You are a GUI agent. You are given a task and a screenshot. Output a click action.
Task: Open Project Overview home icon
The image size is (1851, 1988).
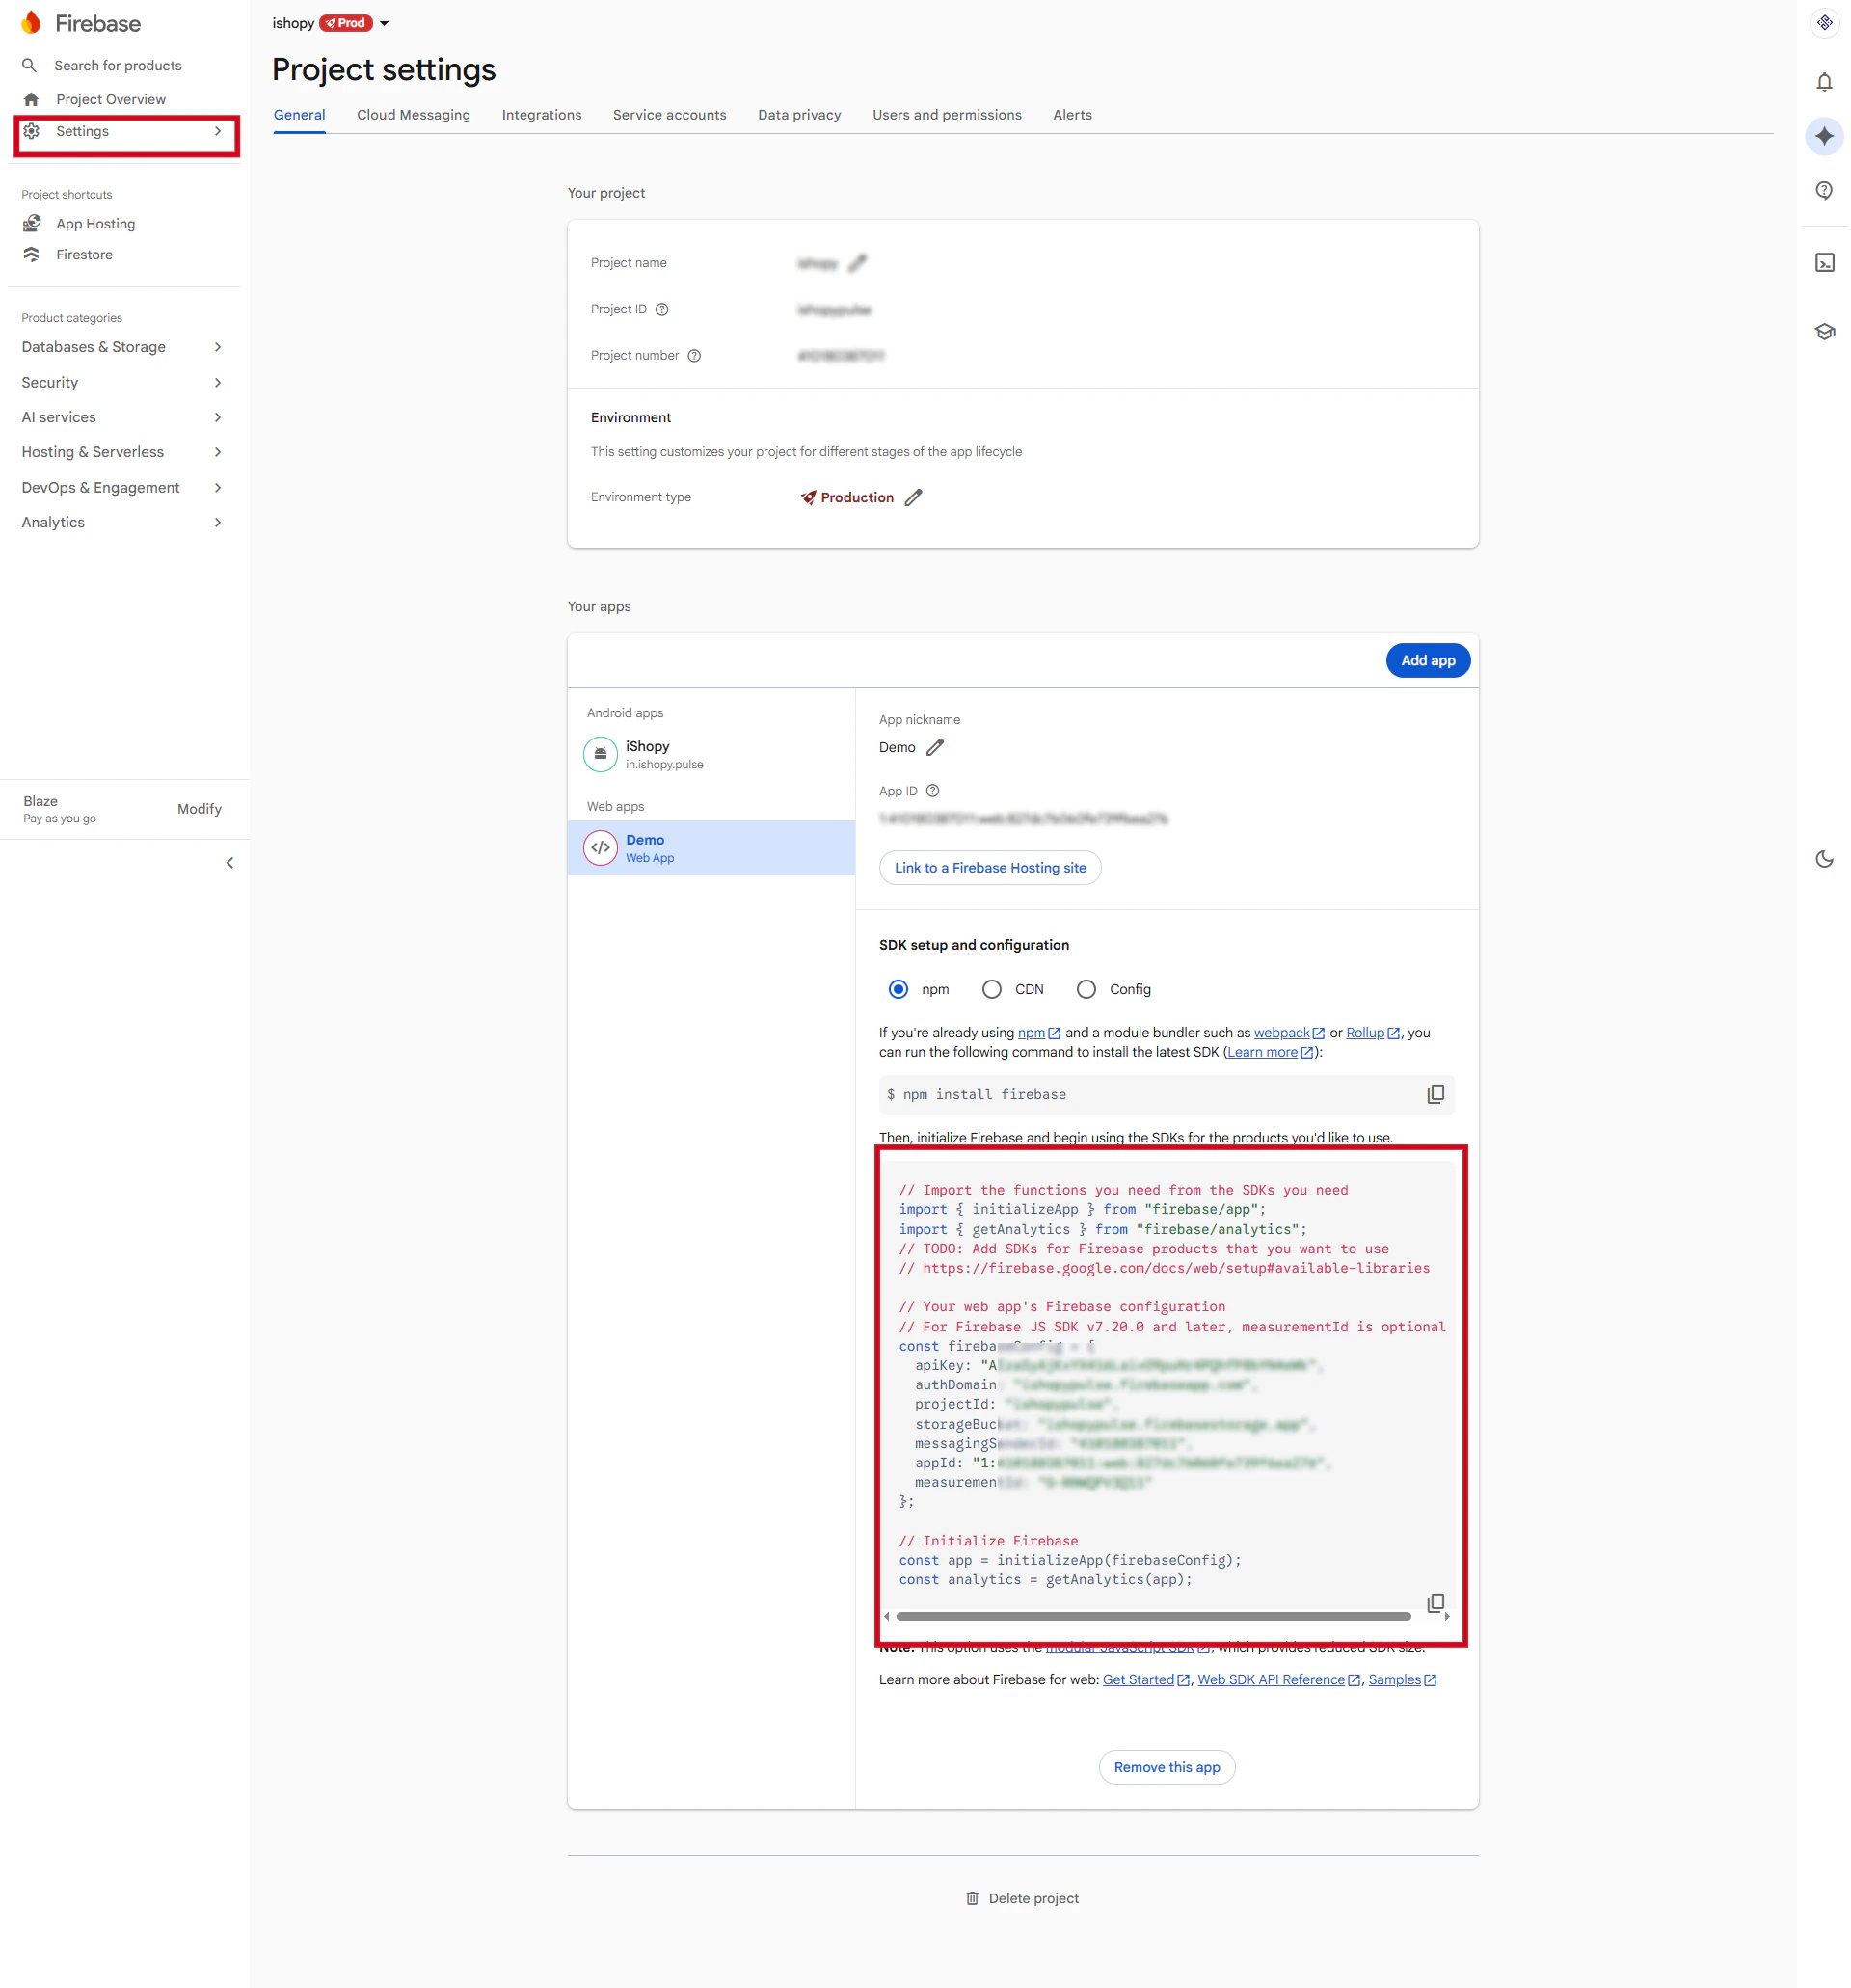[31, 99]
